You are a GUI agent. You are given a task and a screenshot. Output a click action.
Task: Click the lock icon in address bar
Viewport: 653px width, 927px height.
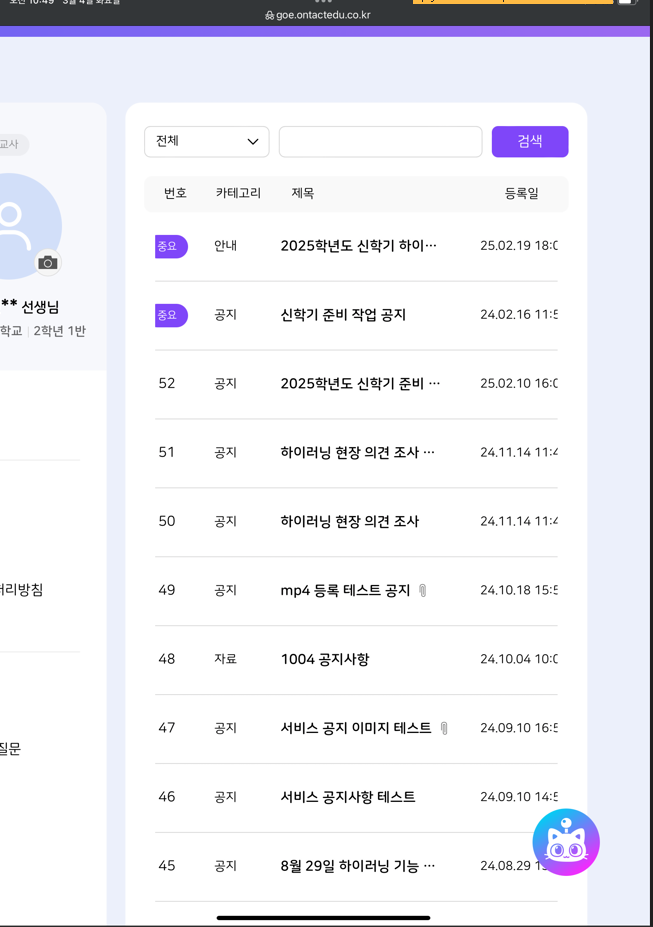269,16
